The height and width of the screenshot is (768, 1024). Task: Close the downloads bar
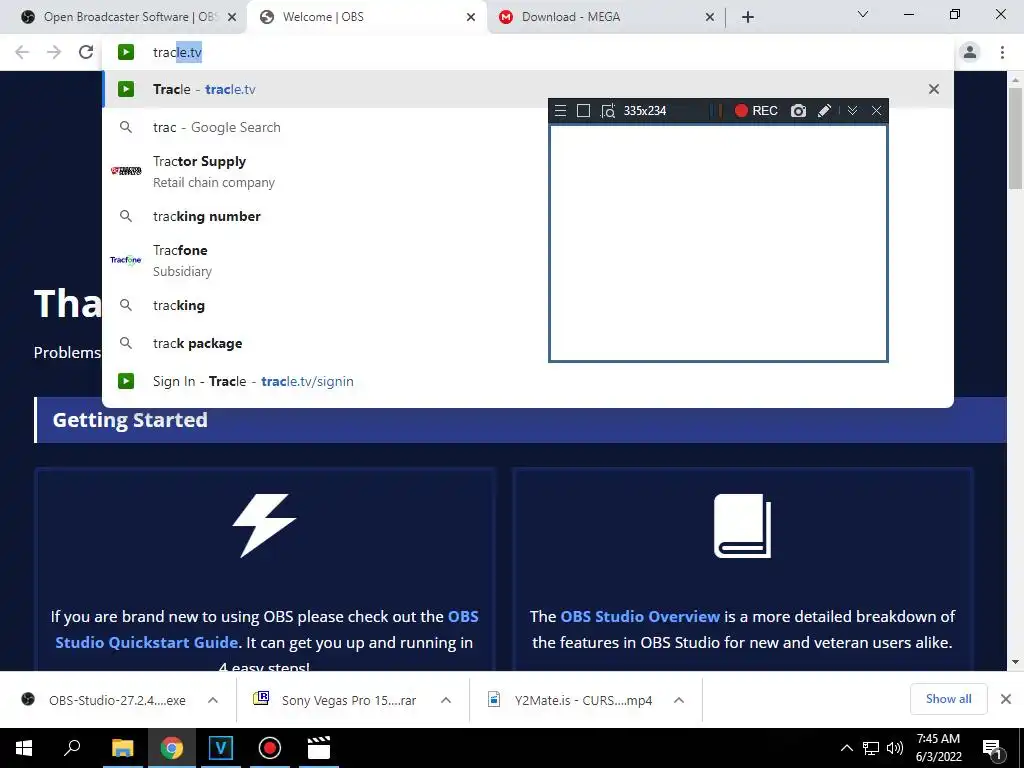click(x=1006, y=699)
